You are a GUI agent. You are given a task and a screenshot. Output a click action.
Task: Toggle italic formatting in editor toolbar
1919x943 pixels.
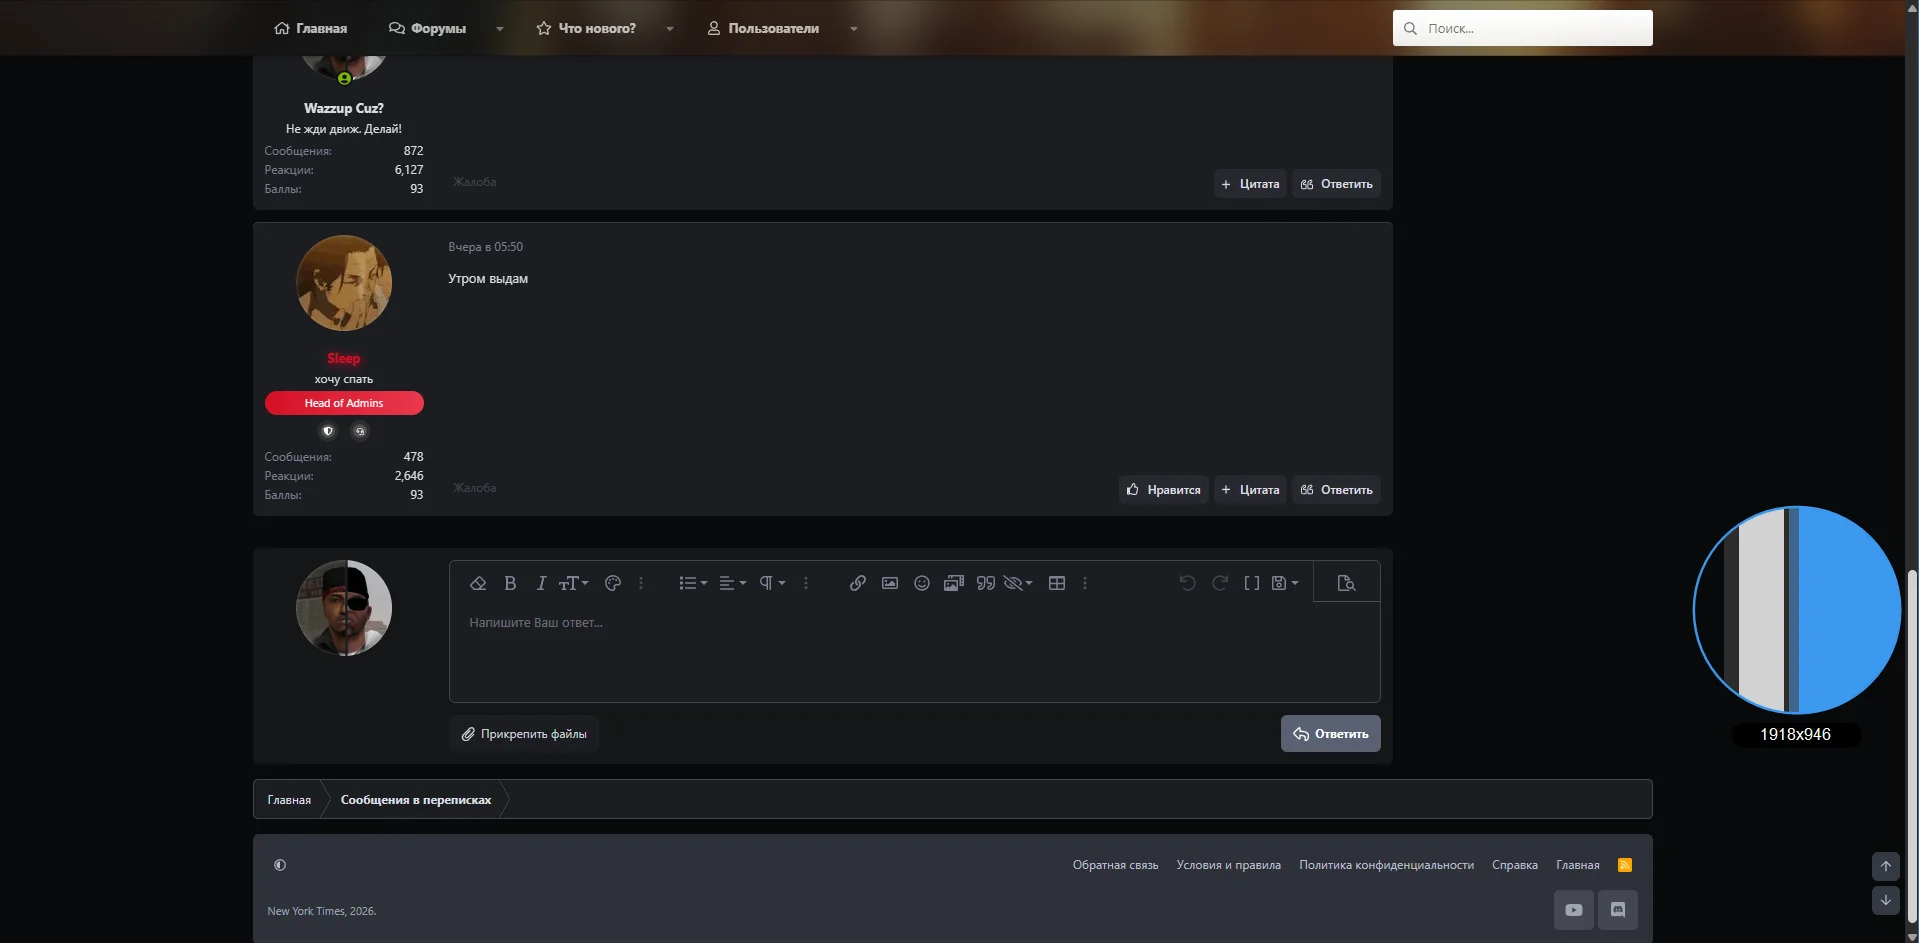click(x=541, y=583)
